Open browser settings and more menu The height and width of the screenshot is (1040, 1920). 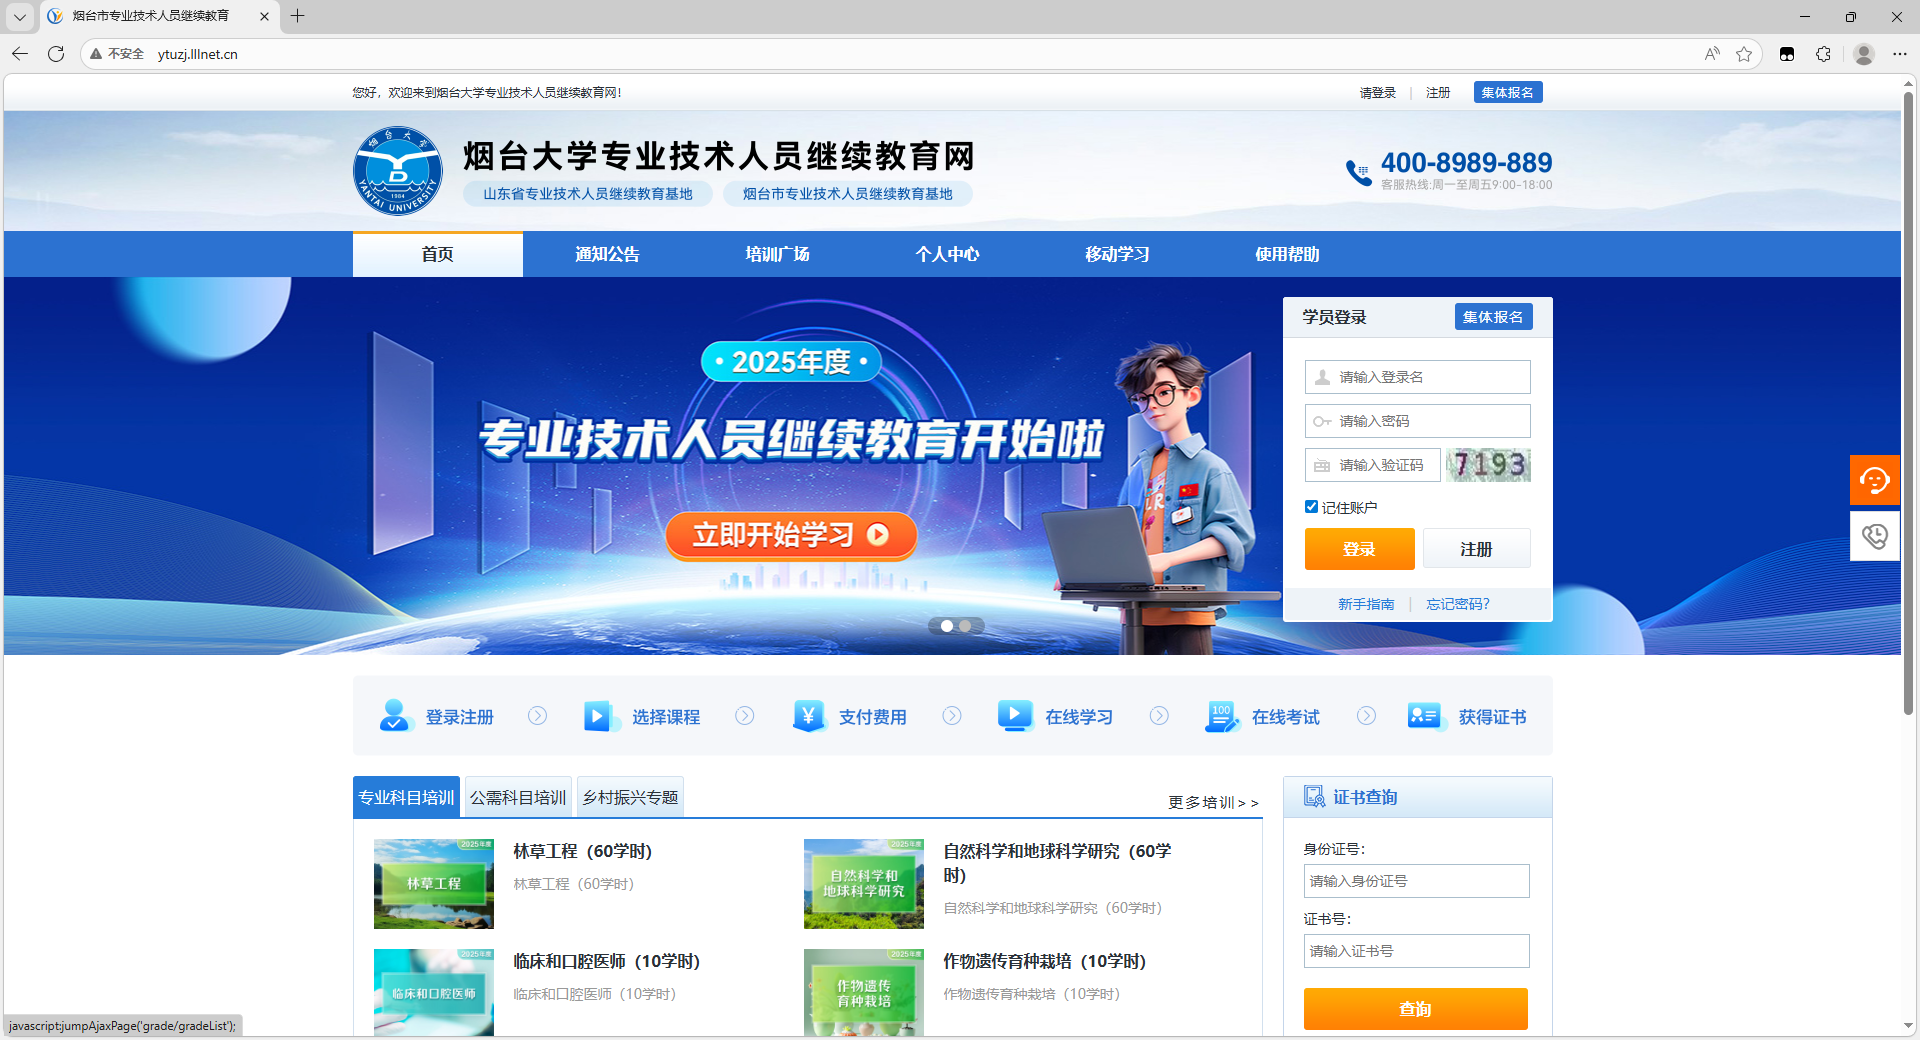click(1900, 54)
